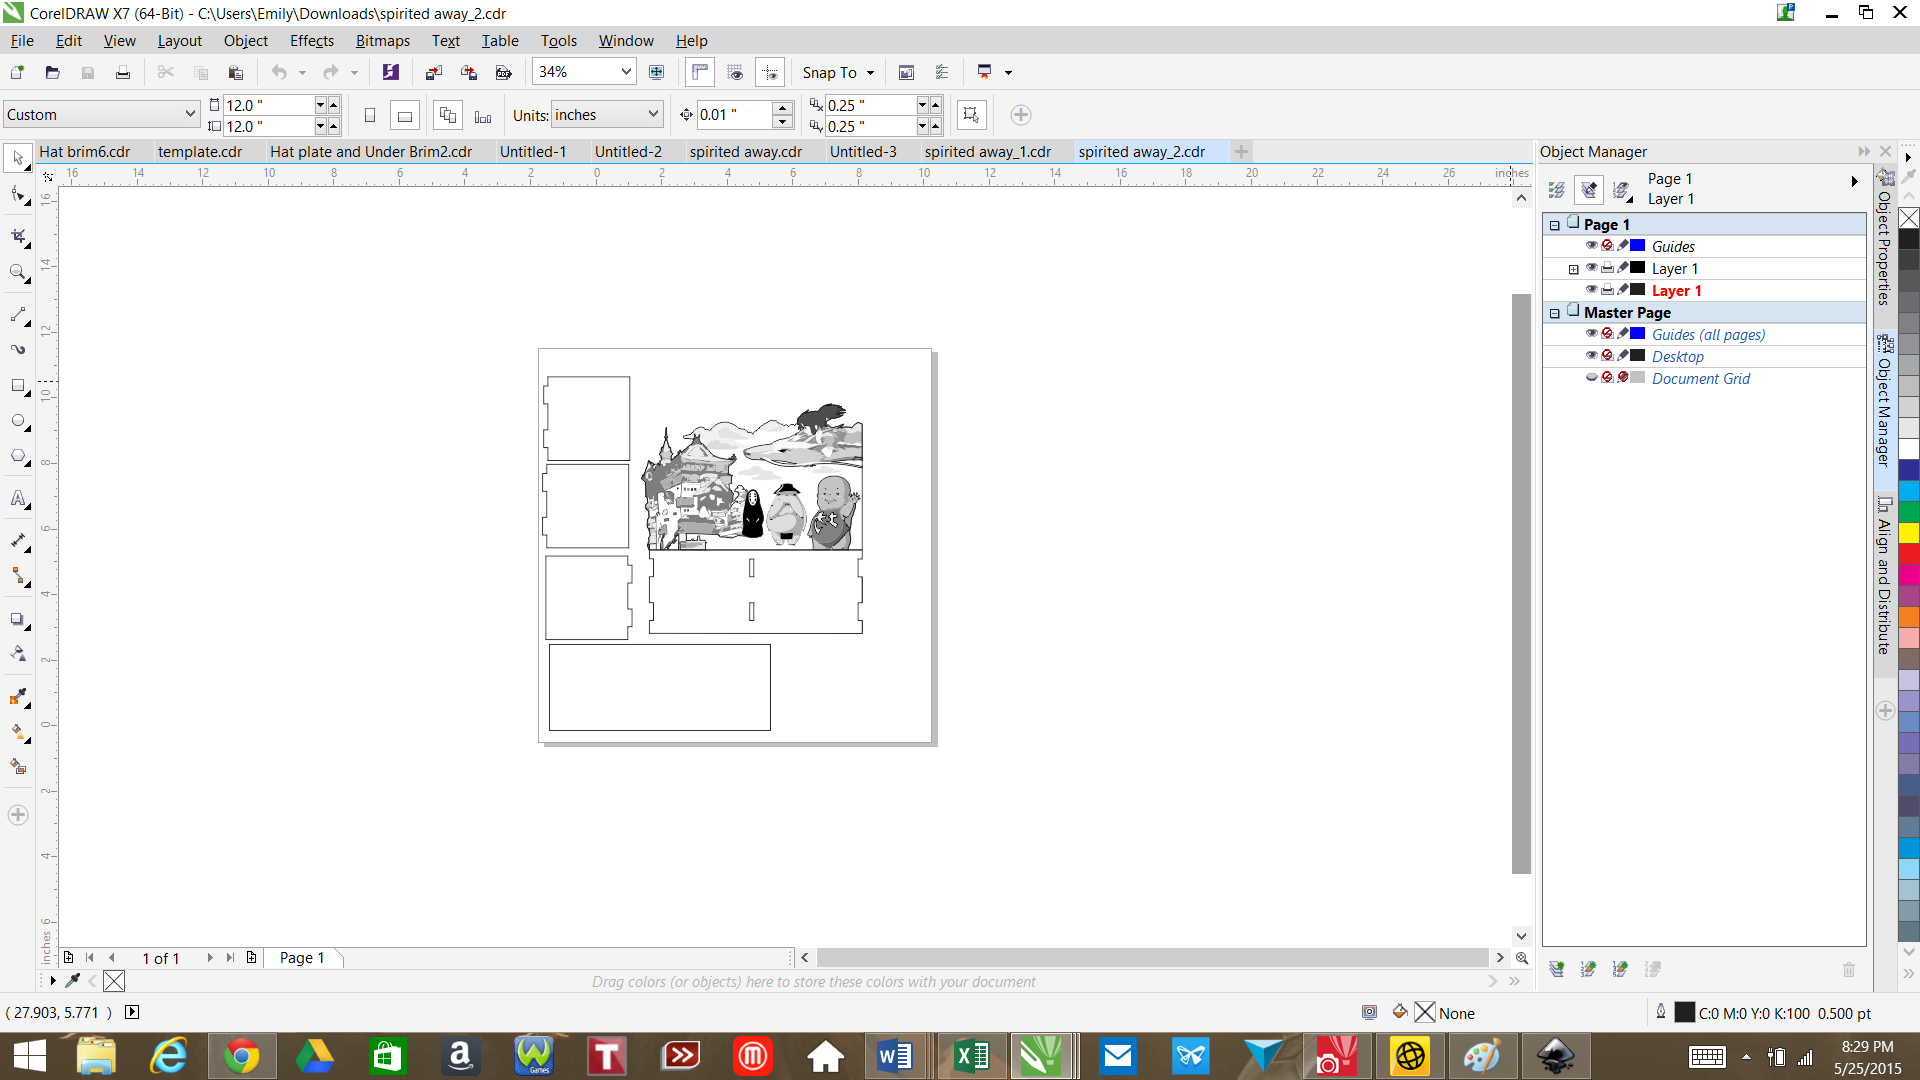
Task: Click the Print icon in the toolbar
Action: tap(123, 72)
